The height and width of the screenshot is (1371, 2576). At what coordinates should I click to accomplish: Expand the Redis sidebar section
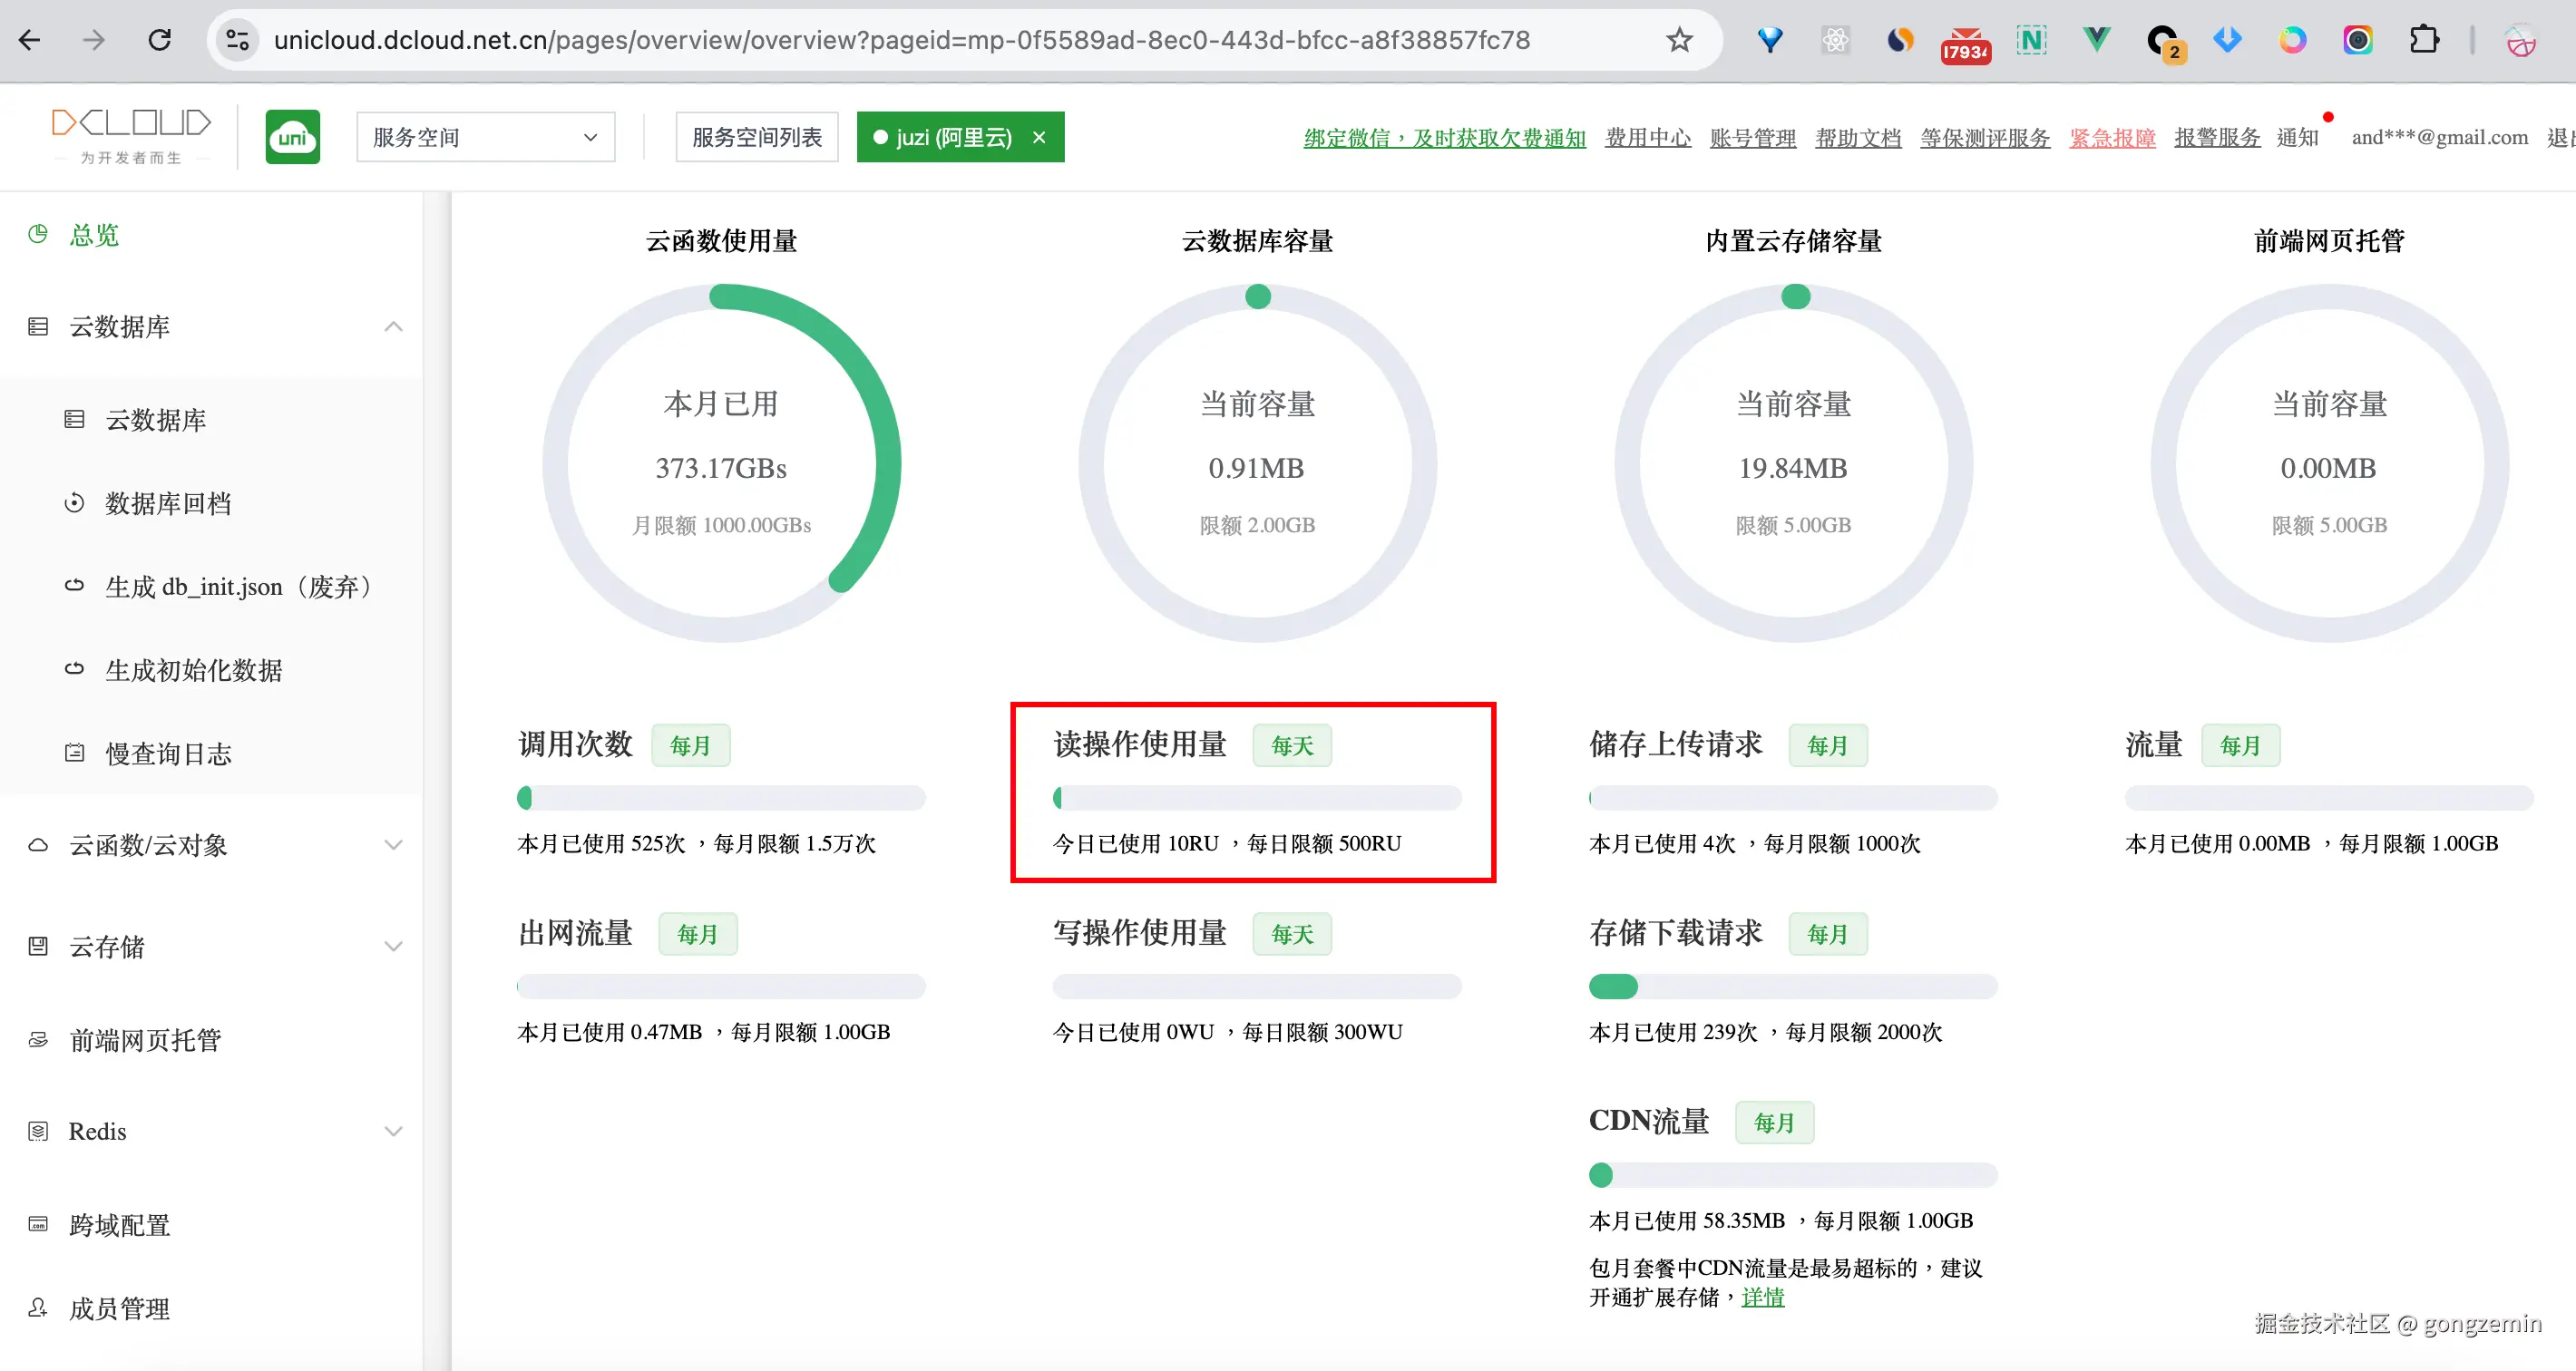click(x=393, y=1131)
